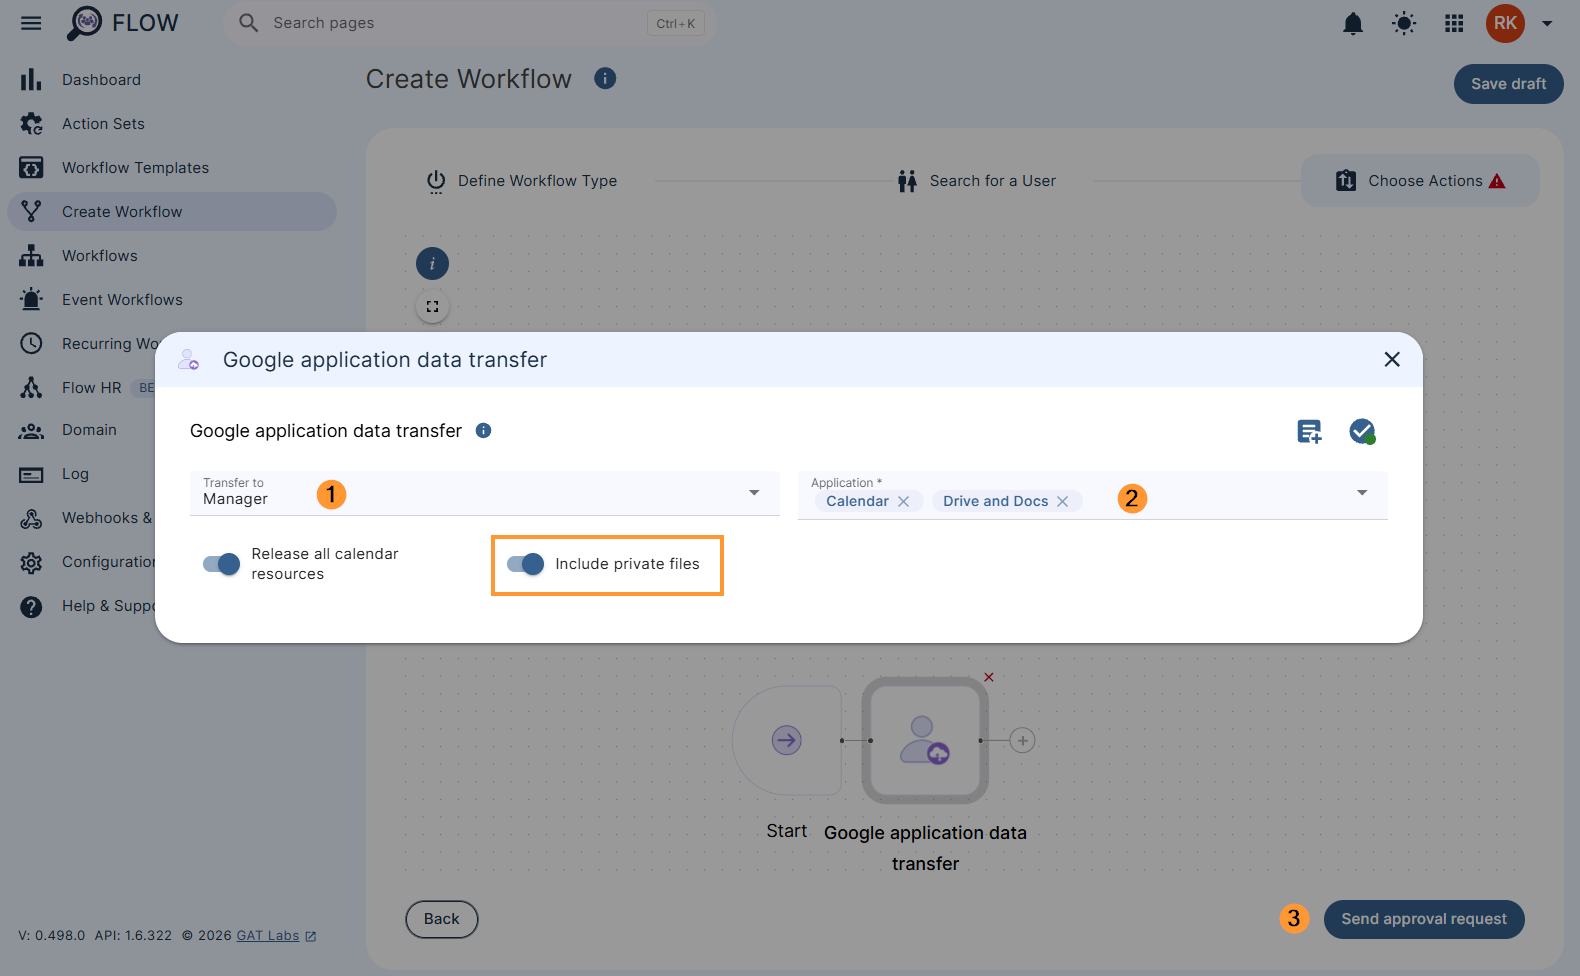Click info icon next to Create Workflow title

[x=605, y=78]
